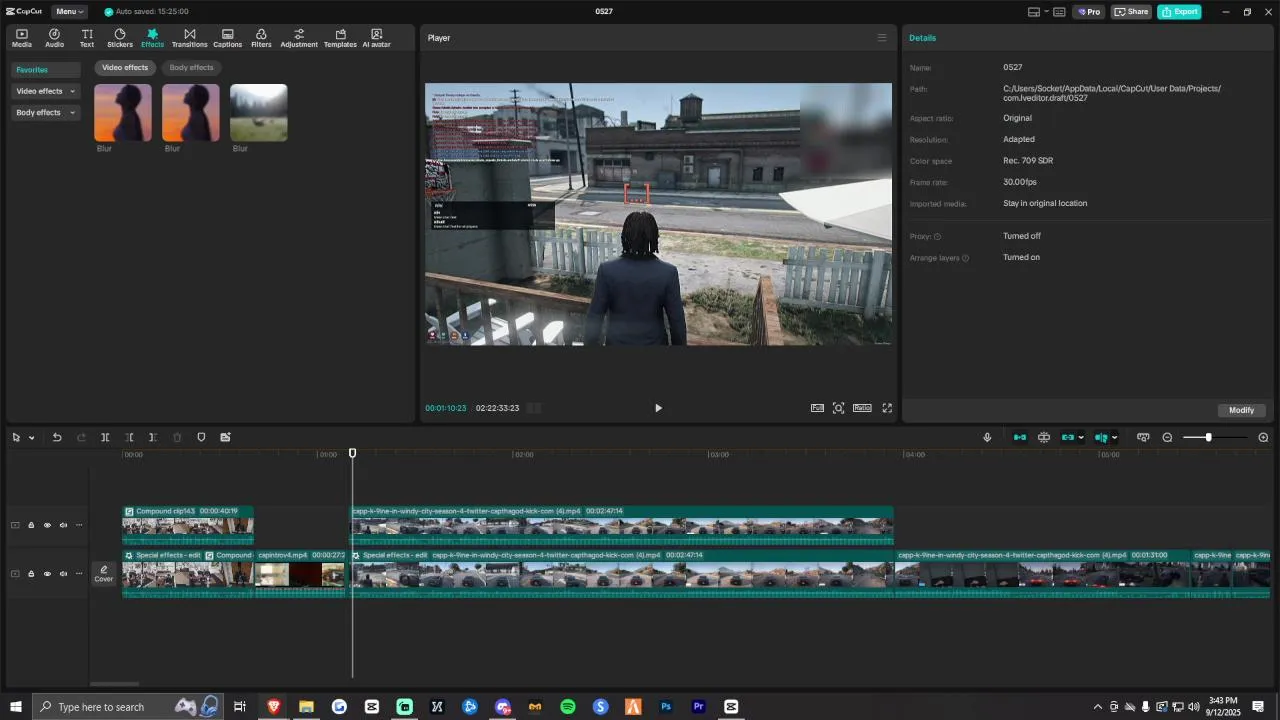Viewport: 1280px width, 720px height.
Task: Click the timeline cover settings icon
Action: [x=1143, y=437]
